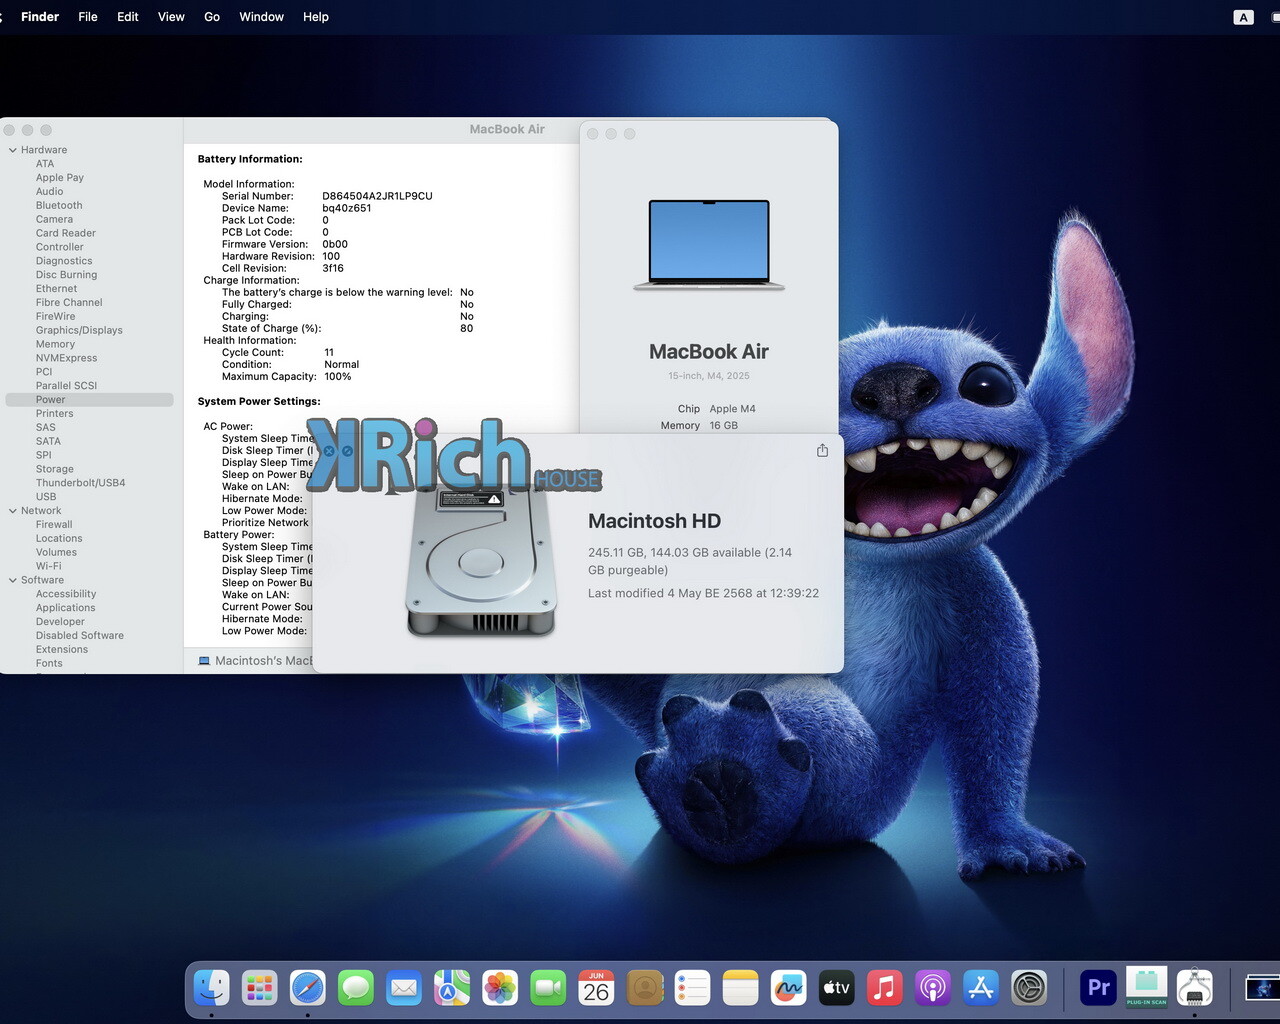Select Applications under Software
The width and height of the screenshot is (1280, 1024).
tap(66, 608)
